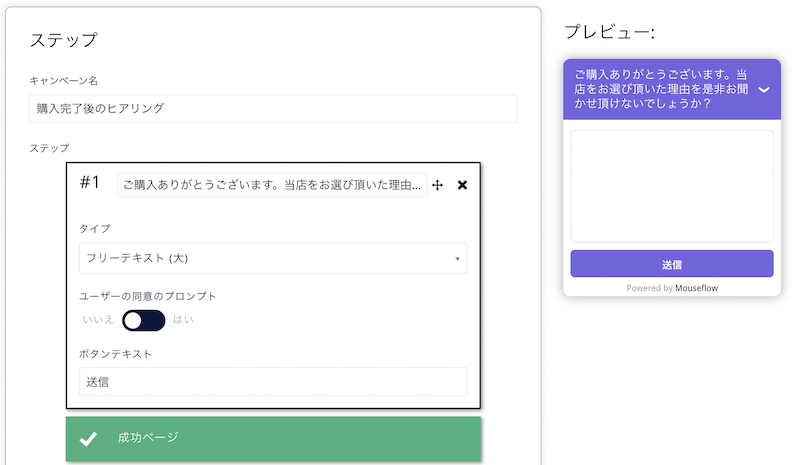Toggle the ユーザーの同意のプロンプト switch
The height and width of the screenshot is (465, 800).
144,321
